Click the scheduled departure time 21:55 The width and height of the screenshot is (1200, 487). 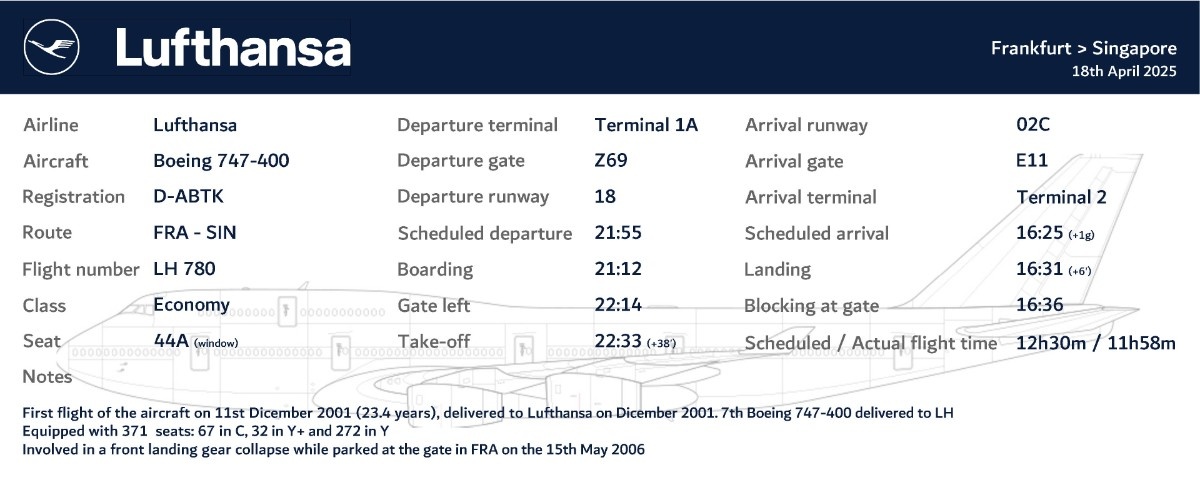(x=618, y=233)
